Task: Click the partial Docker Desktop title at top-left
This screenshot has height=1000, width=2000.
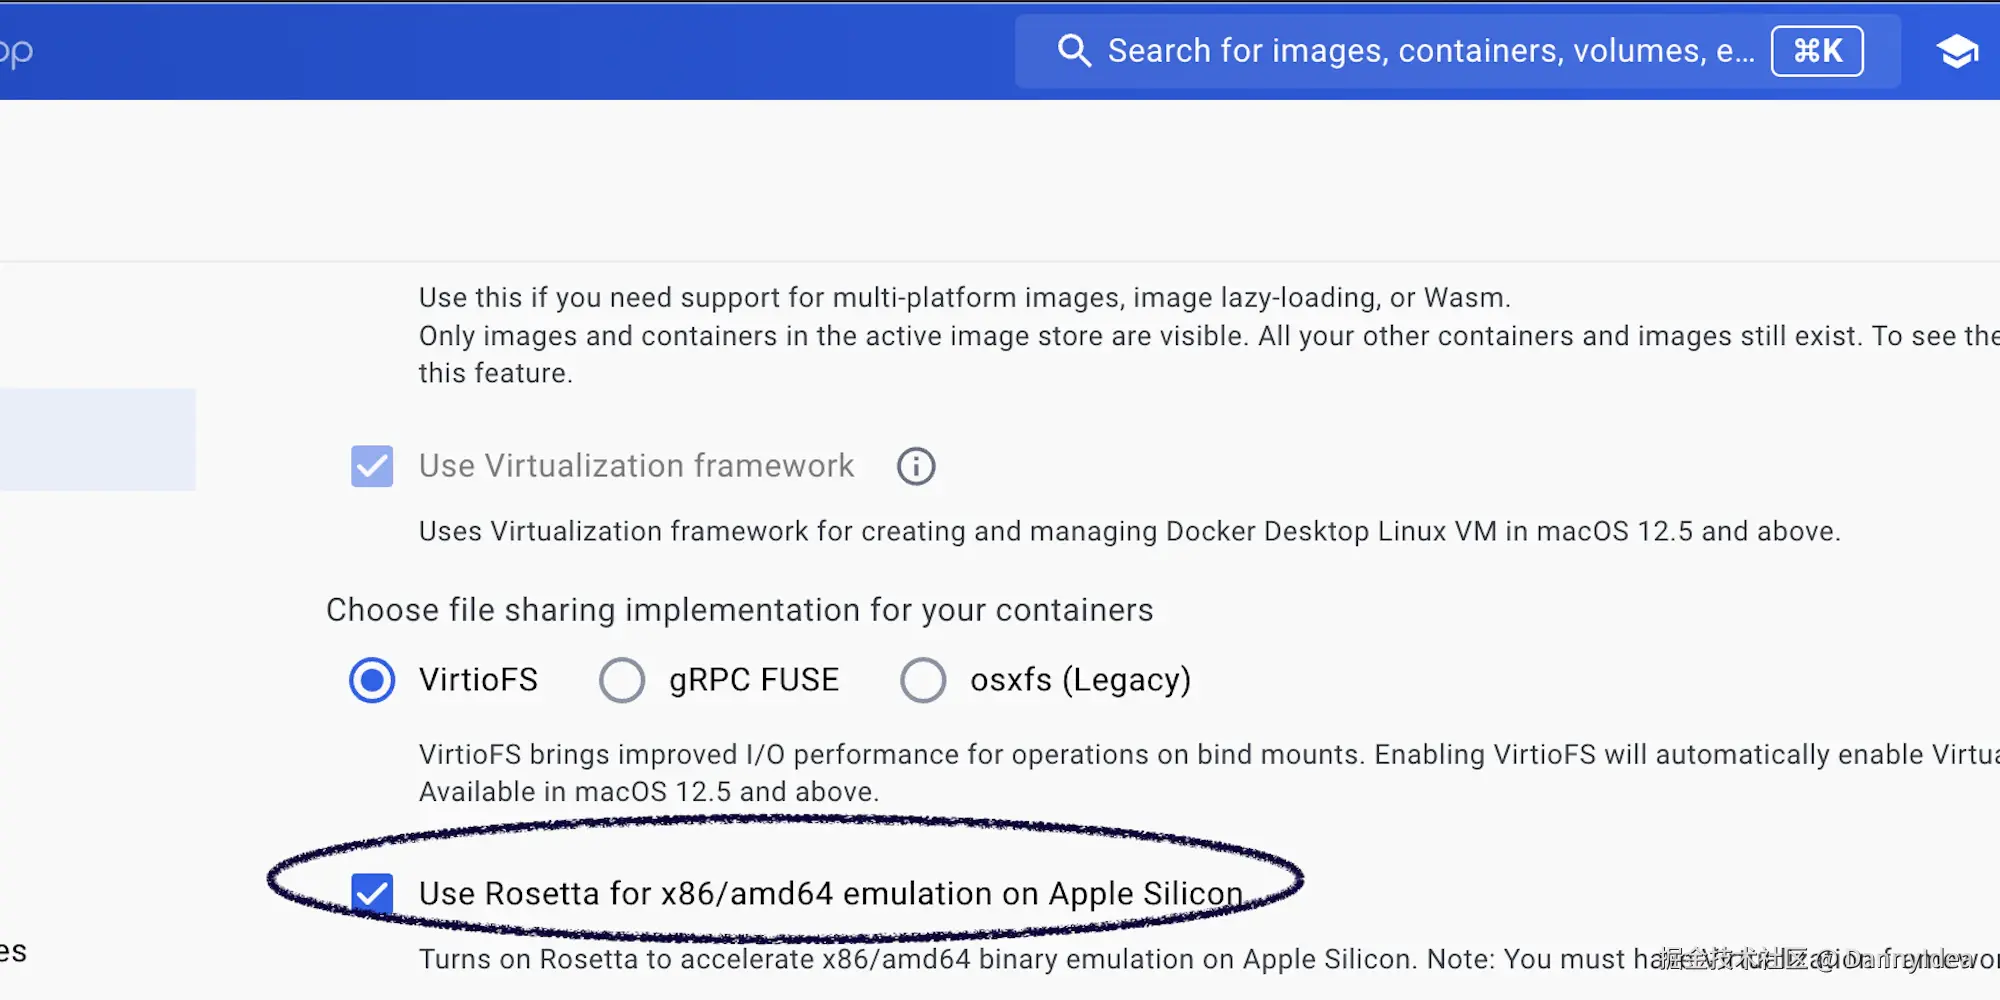Action: (x=16, y=51)
